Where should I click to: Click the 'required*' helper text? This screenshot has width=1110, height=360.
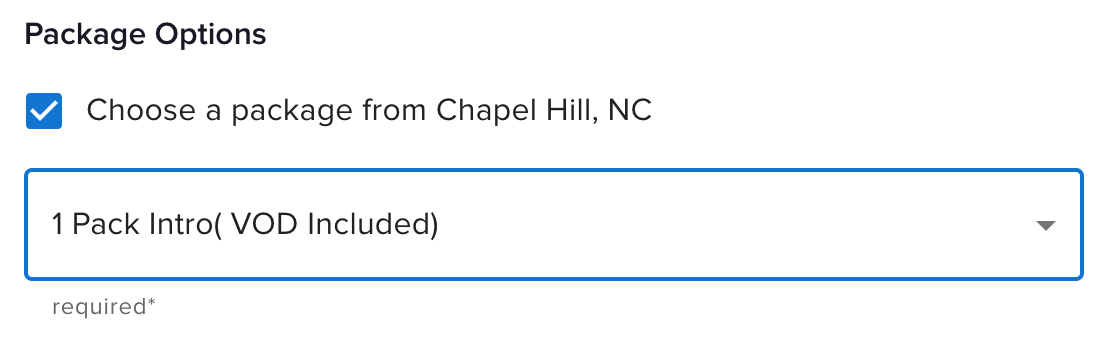click(x=103, y=307)
